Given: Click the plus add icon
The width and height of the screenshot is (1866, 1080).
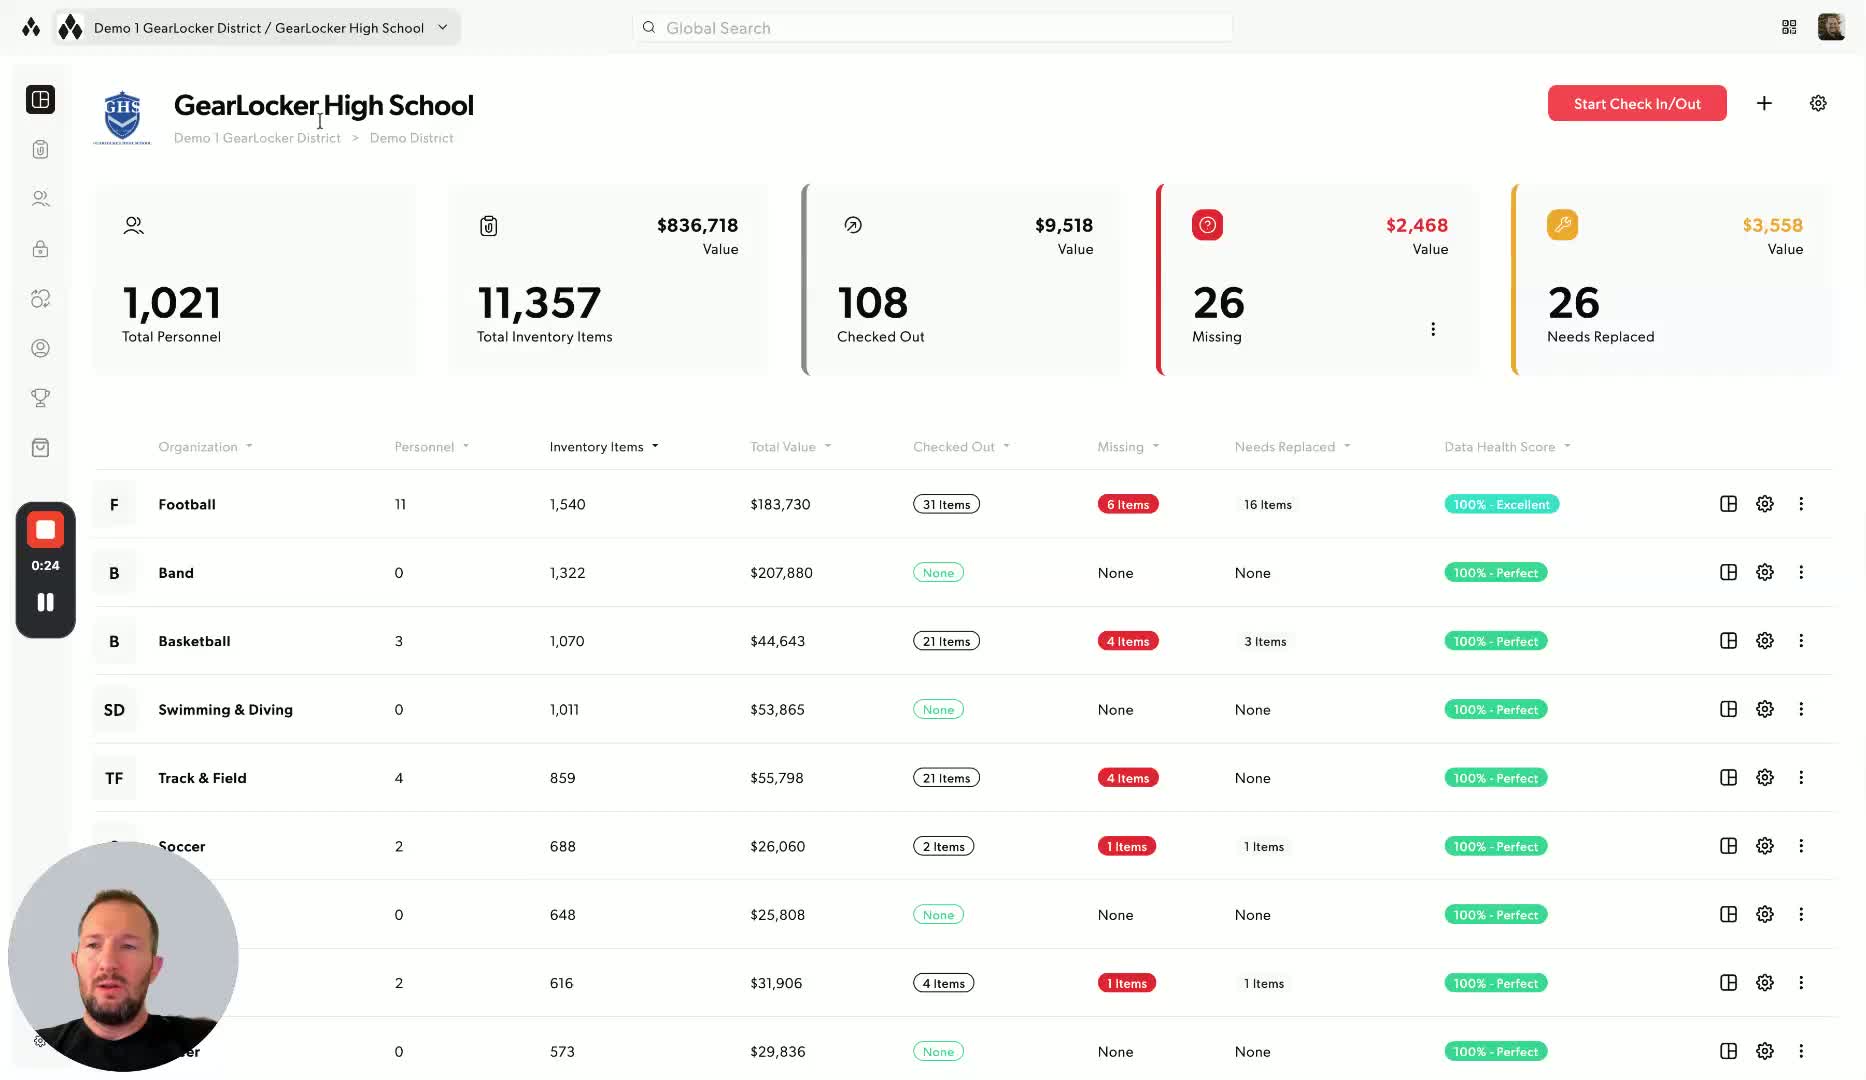Looking at the screenshot, I should tap(1764, 103).
